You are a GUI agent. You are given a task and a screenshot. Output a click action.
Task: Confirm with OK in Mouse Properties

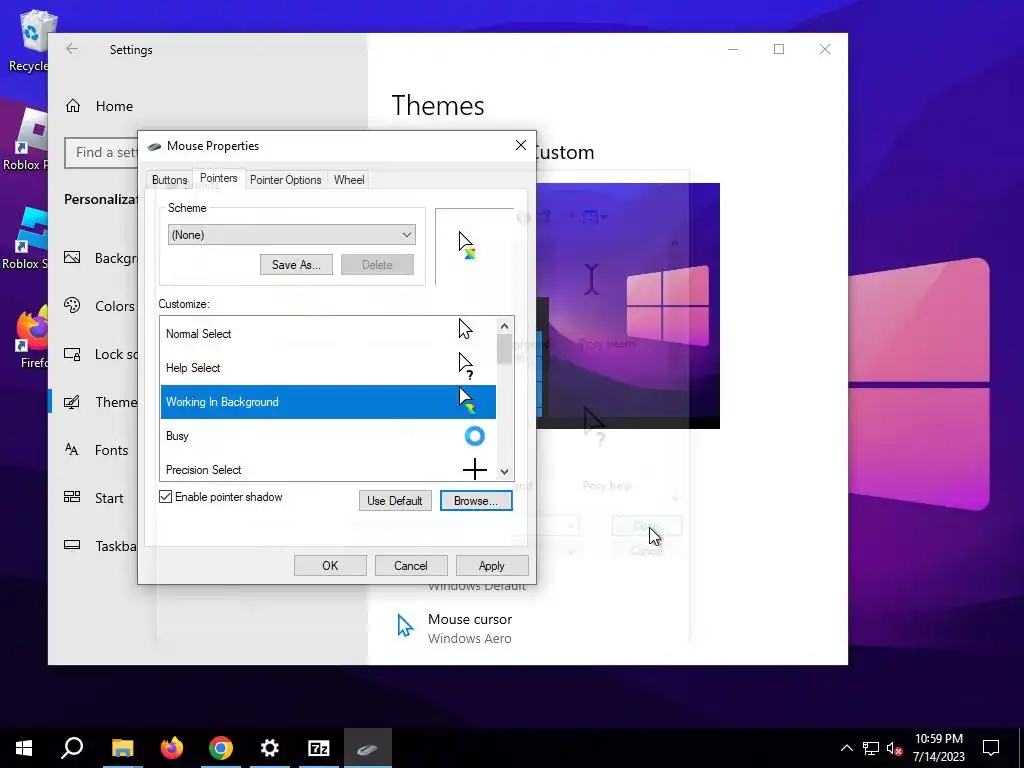click(x=330, y=566)
